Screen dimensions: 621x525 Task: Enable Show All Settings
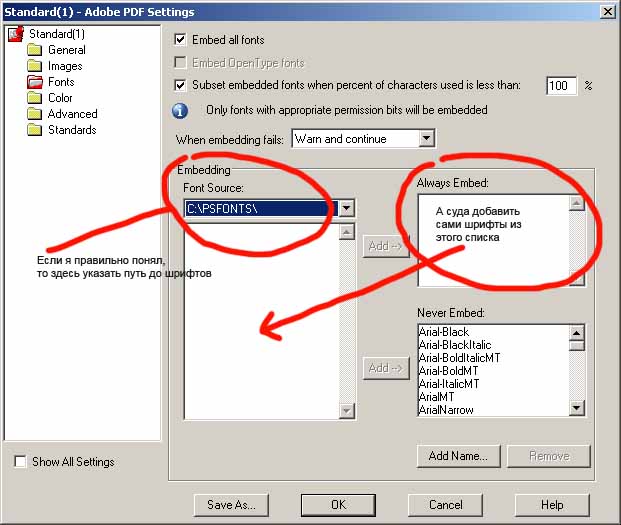tap(20, 462)
